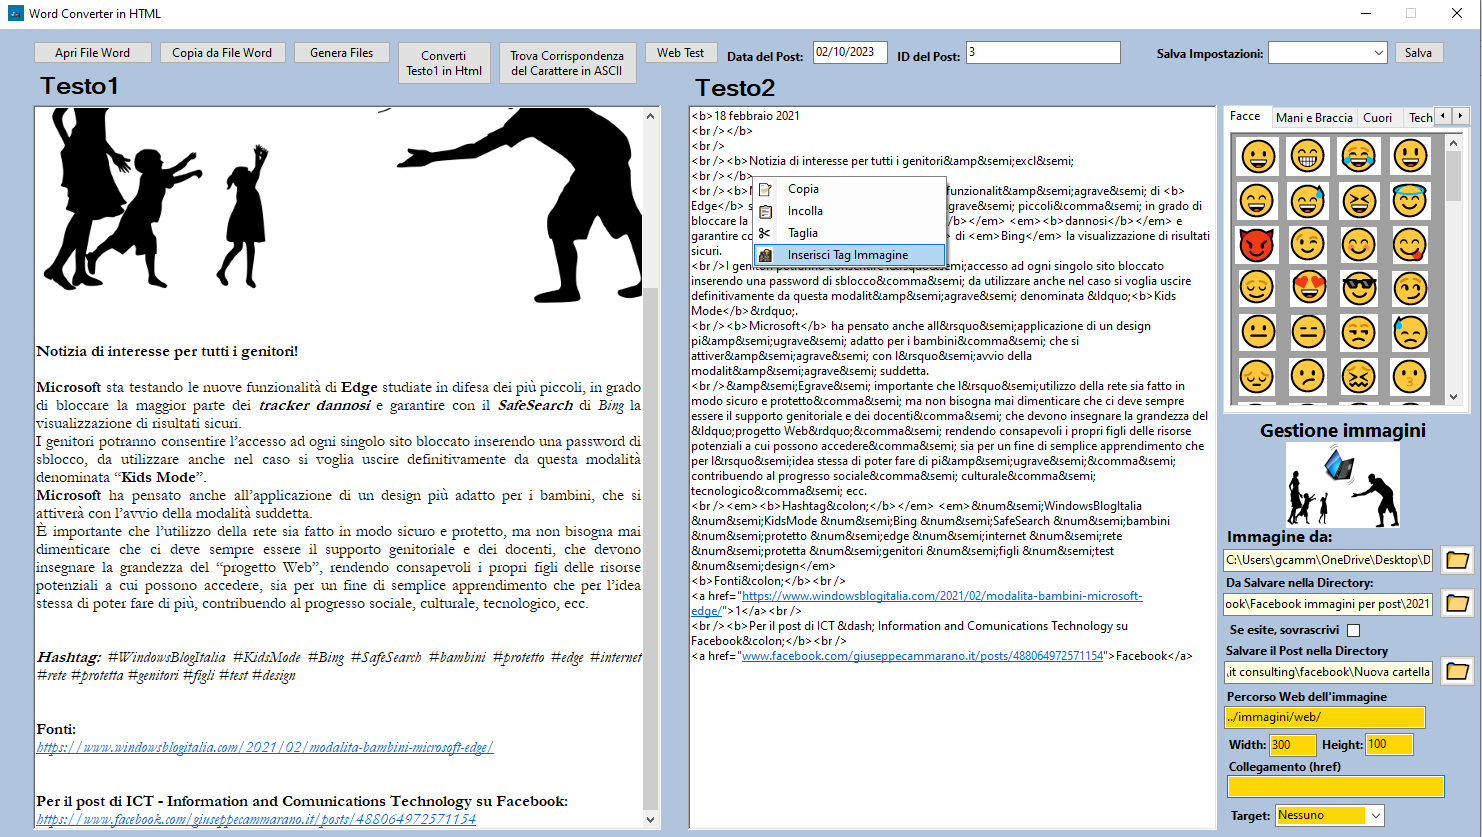Open the windowsblogitalia link in Testo1
The height and width of the screenshot is (837, 1482).
click(265, 747)
